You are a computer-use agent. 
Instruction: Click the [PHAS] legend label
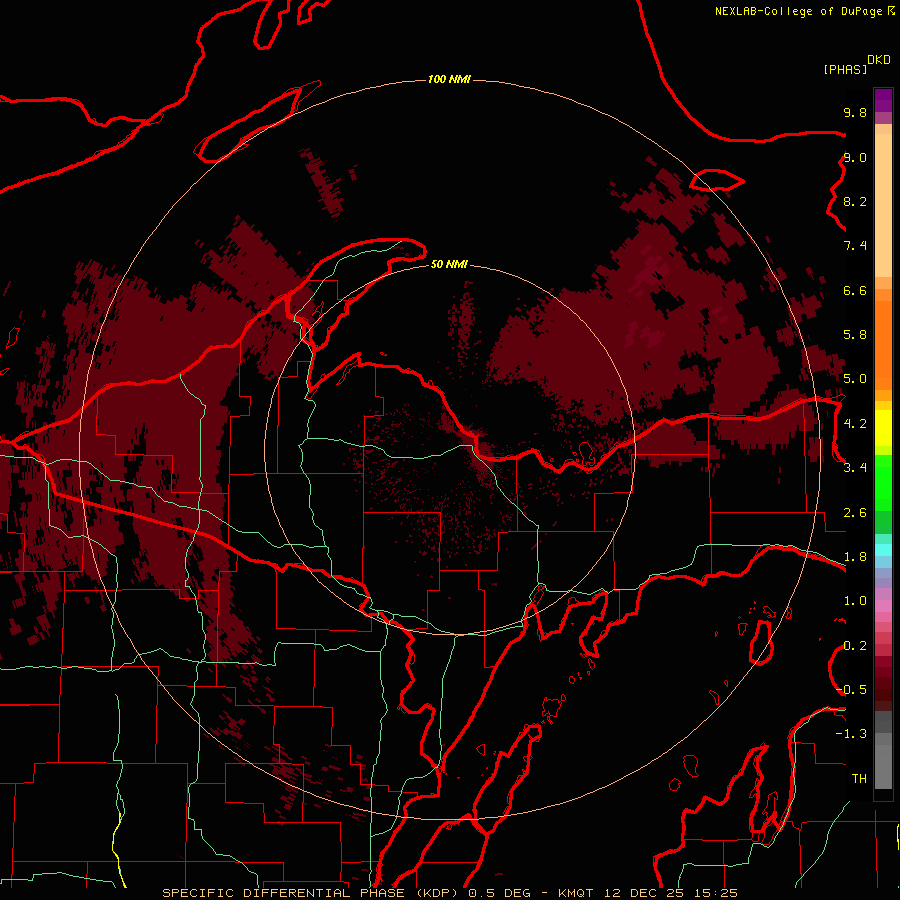tap(845, 69)
